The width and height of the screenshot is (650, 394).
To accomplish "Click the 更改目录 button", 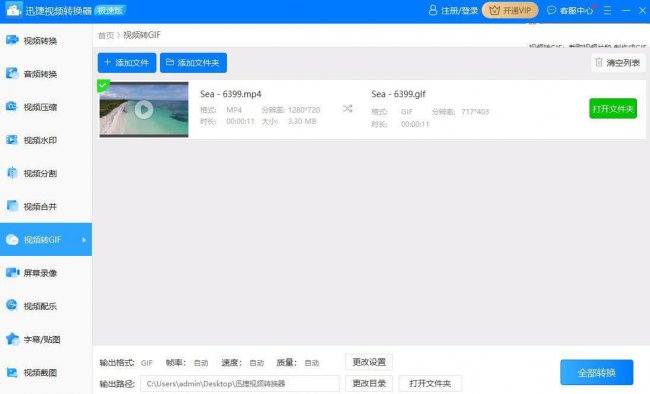I will (x=369, y=384).
